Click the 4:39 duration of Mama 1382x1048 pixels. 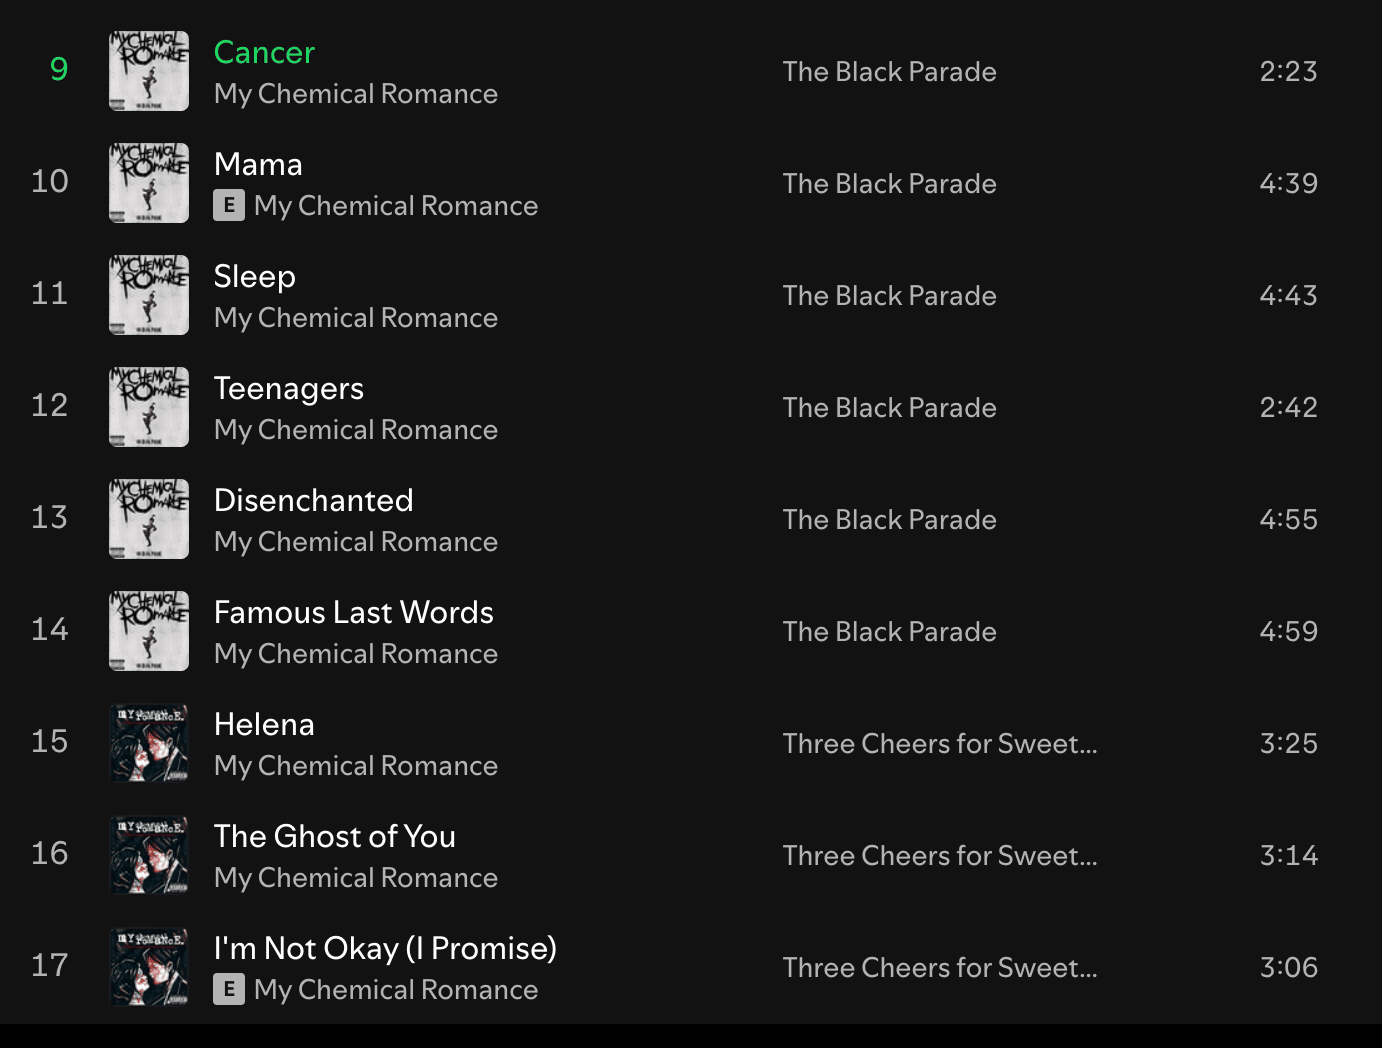tap(1288, 183)
